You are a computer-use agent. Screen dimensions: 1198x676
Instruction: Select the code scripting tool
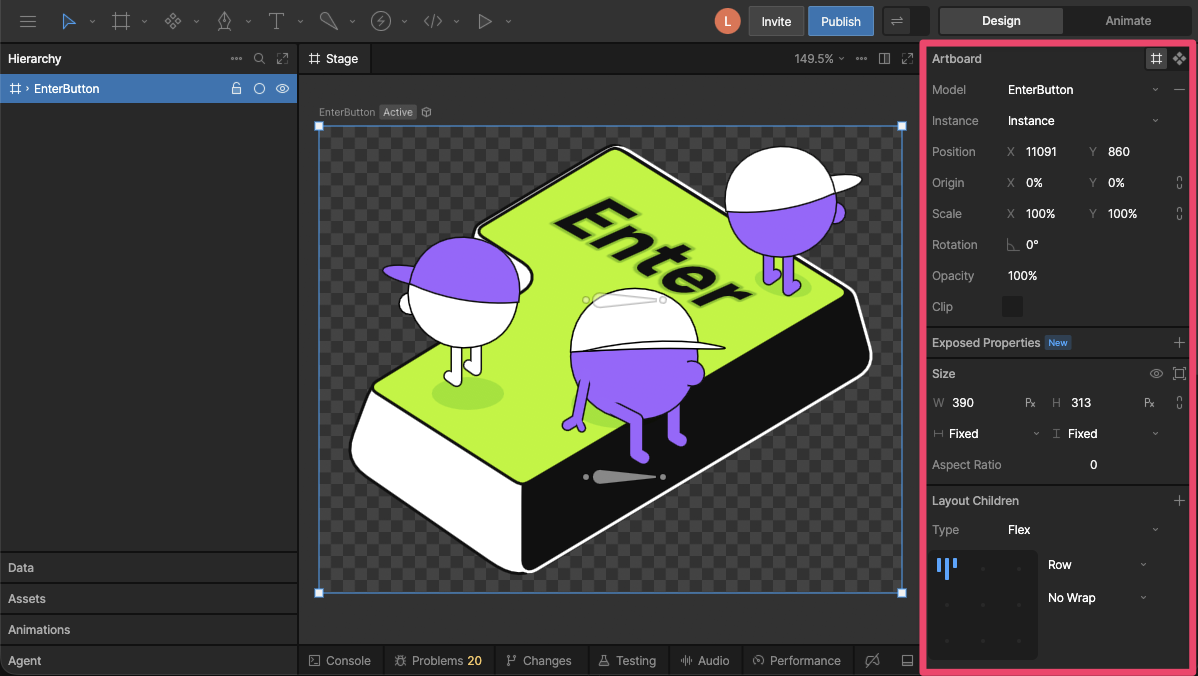pyautogui.click(x=432, y=21)
